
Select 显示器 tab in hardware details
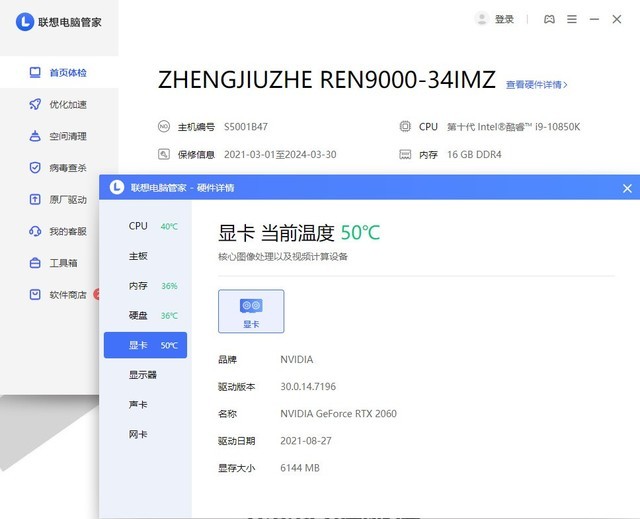point(145,375)
